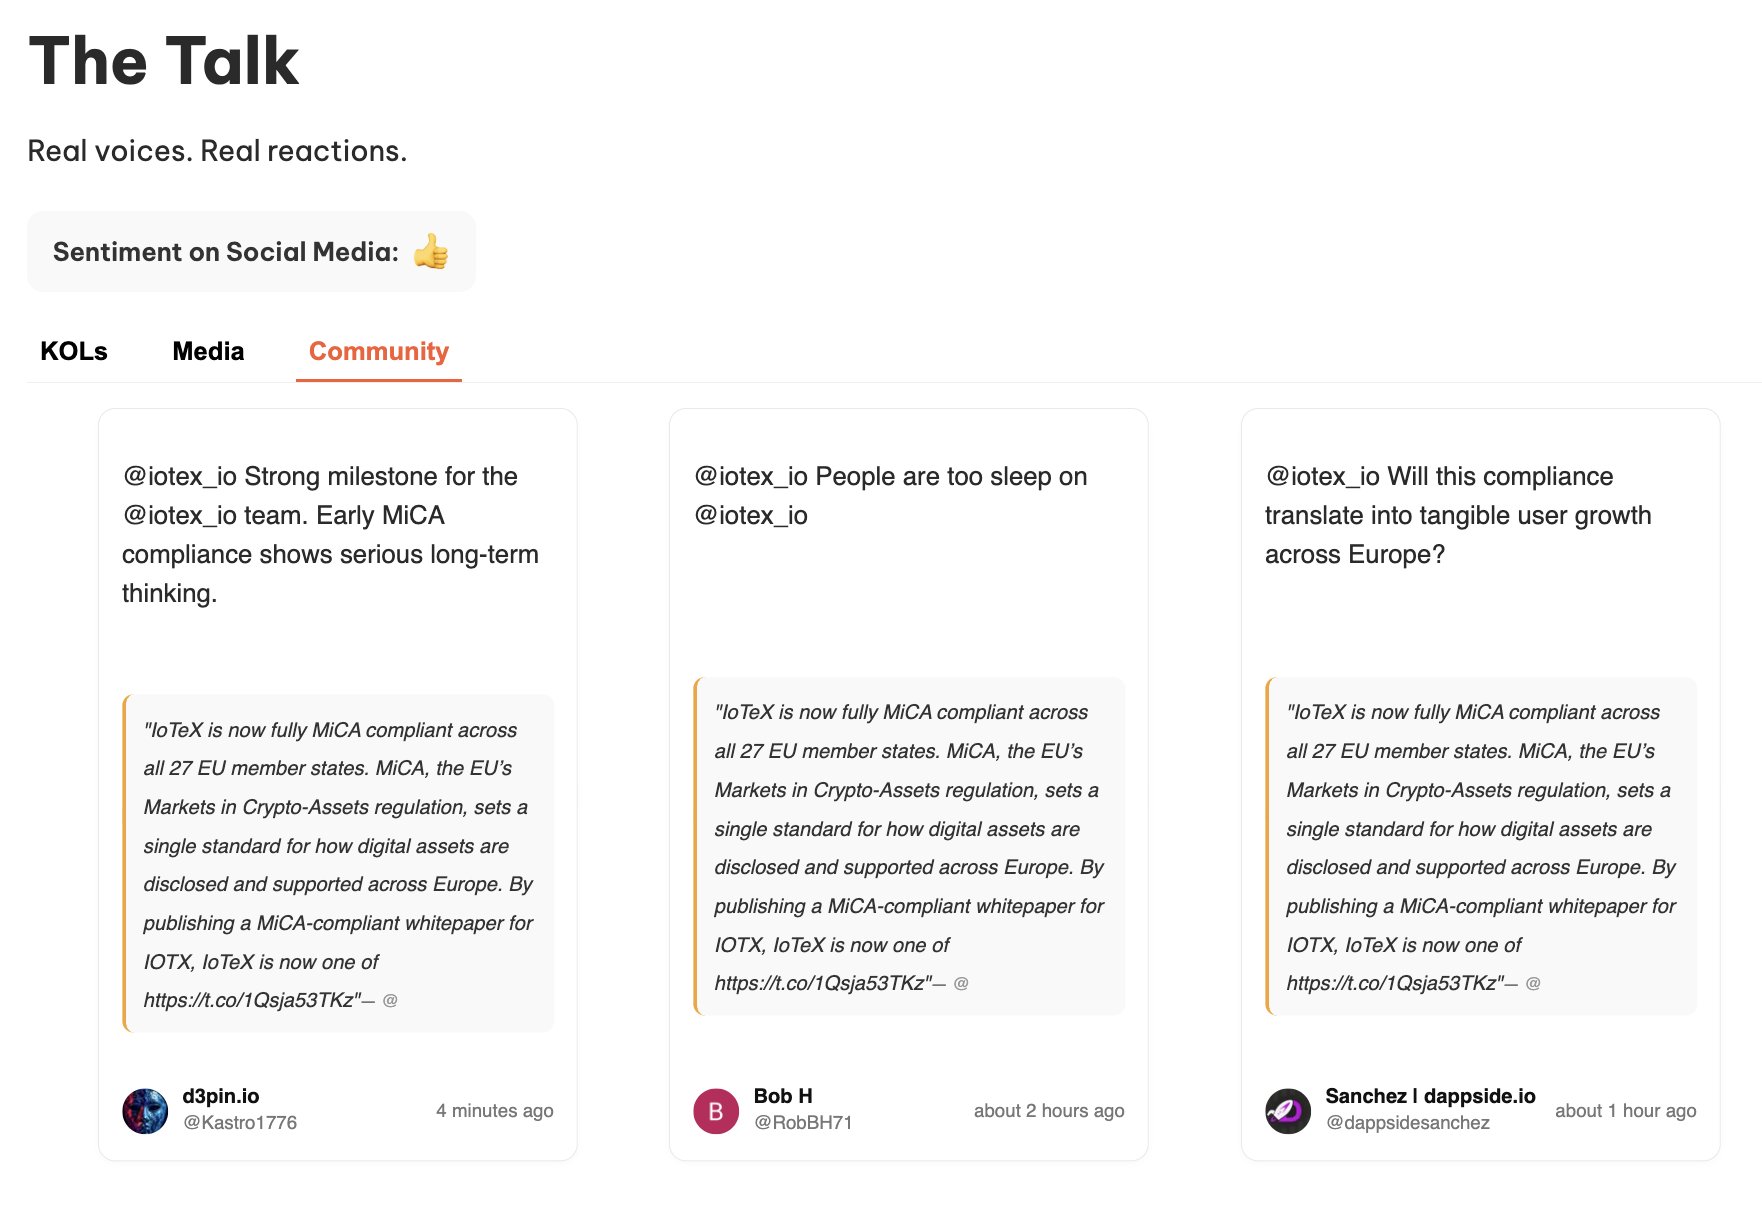The image size is (1762, 1206).
Task: Open the Media tab
Action: pyautogui.click(x=208, y=351)
